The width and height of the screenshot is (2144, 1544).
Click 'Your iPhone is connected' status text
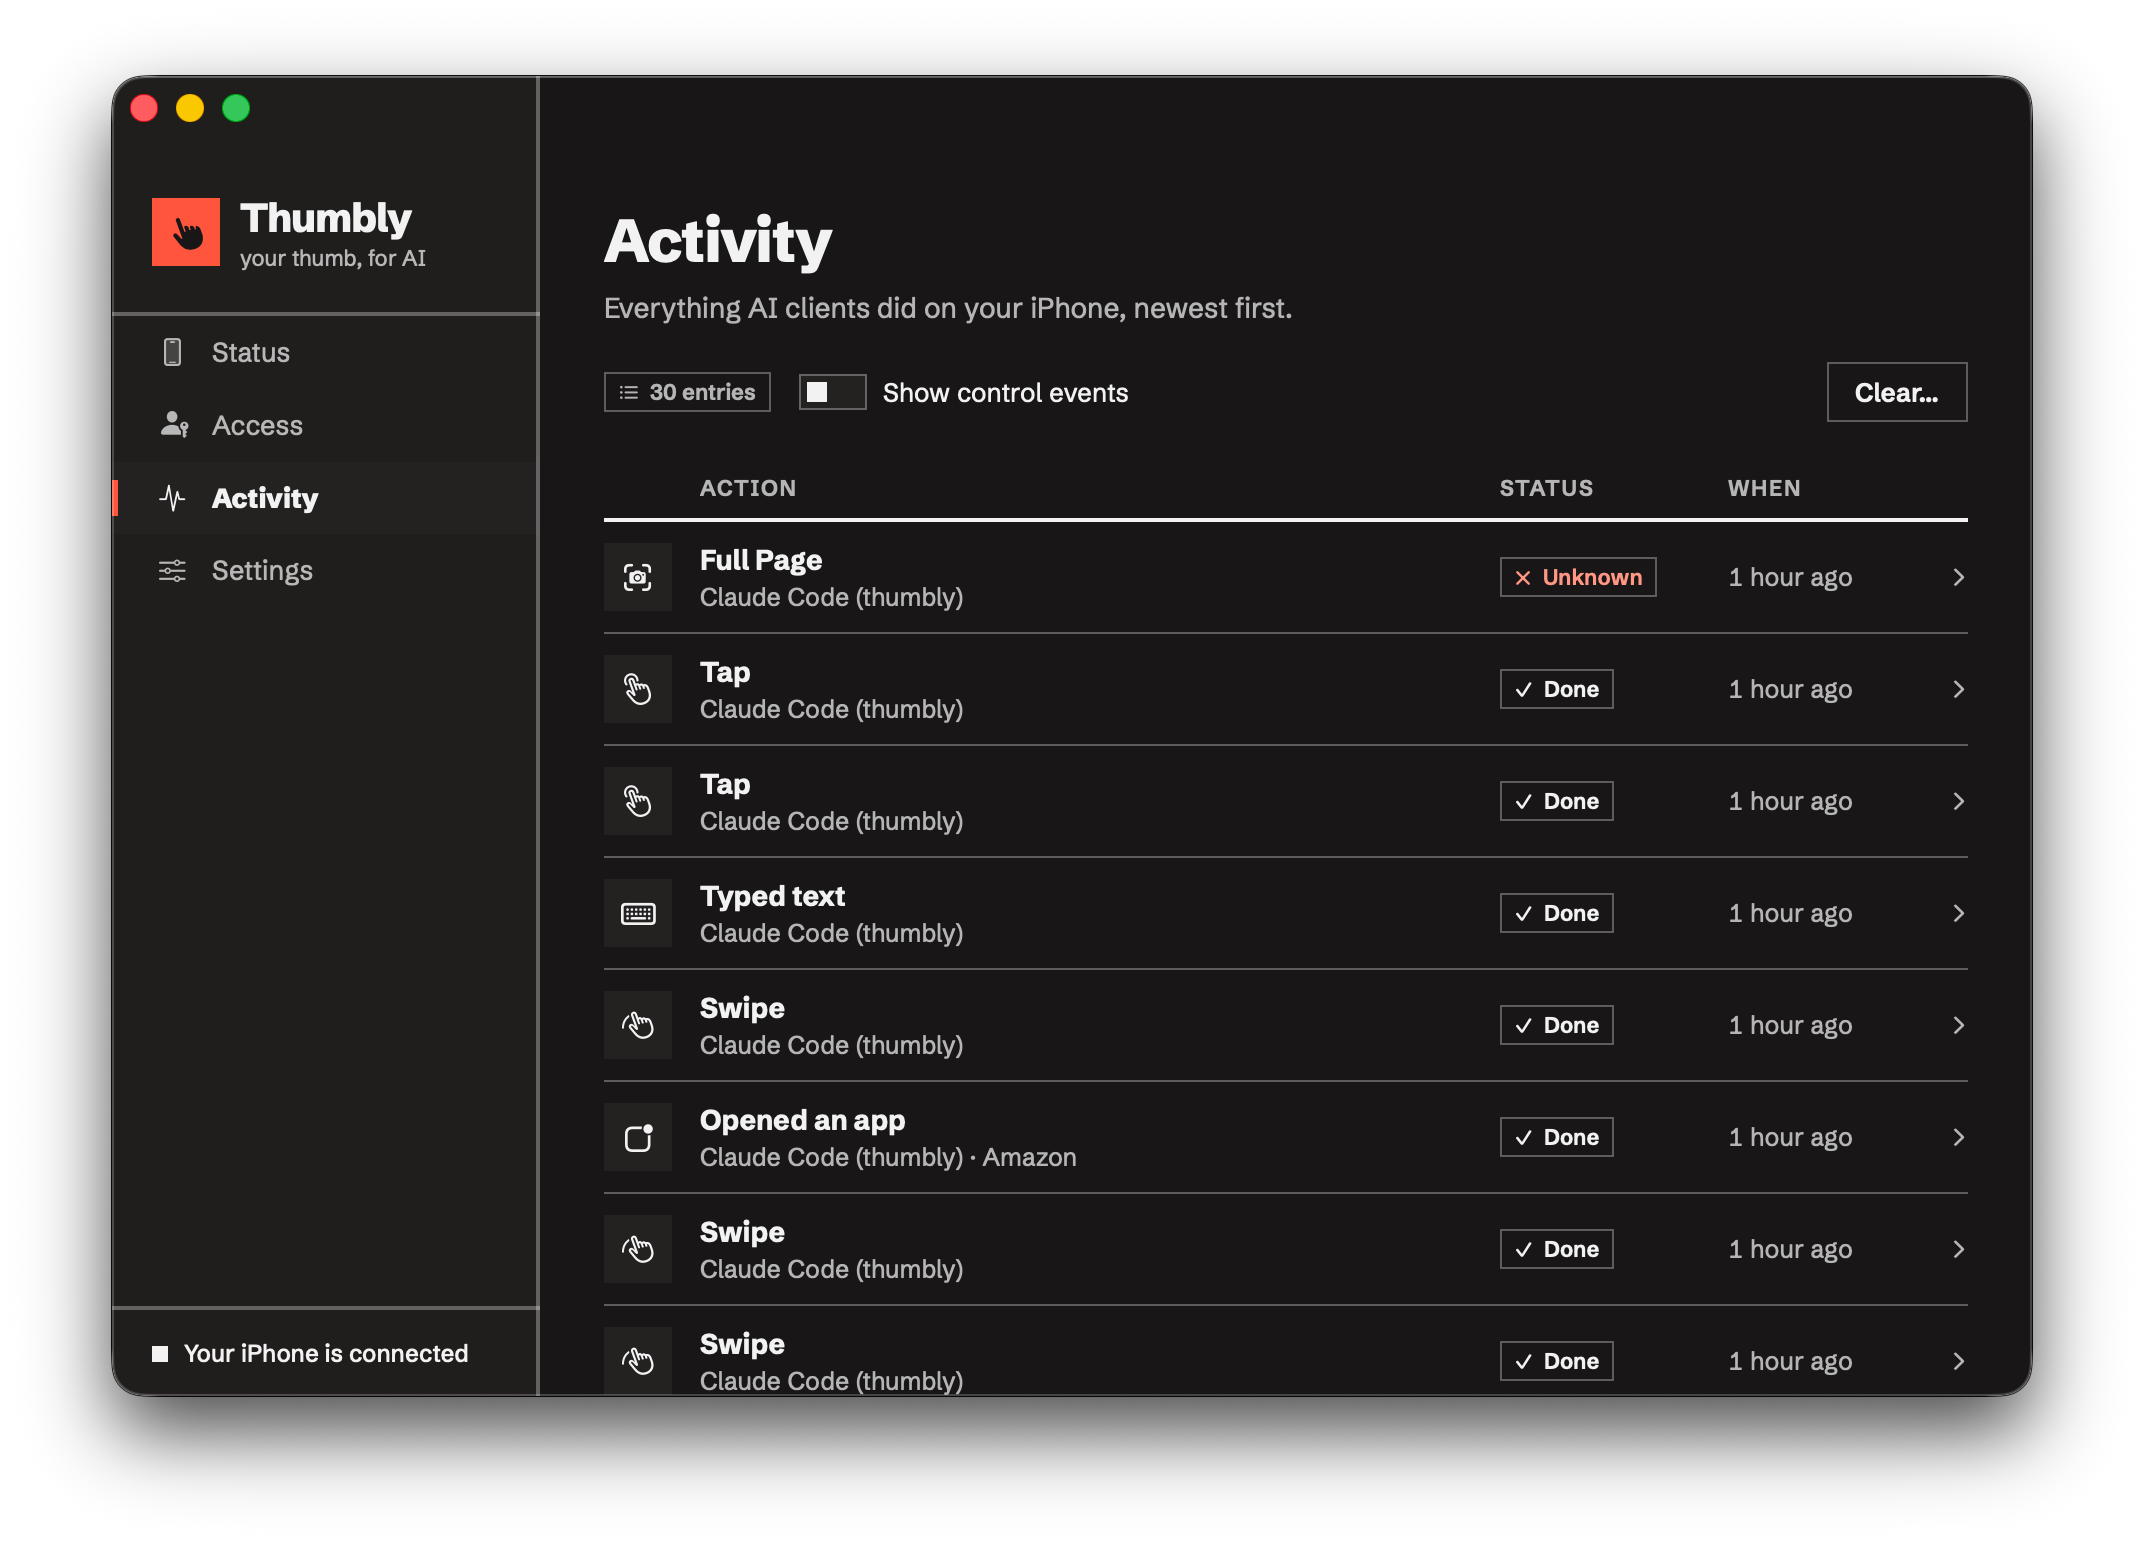tap(326, 1353)
